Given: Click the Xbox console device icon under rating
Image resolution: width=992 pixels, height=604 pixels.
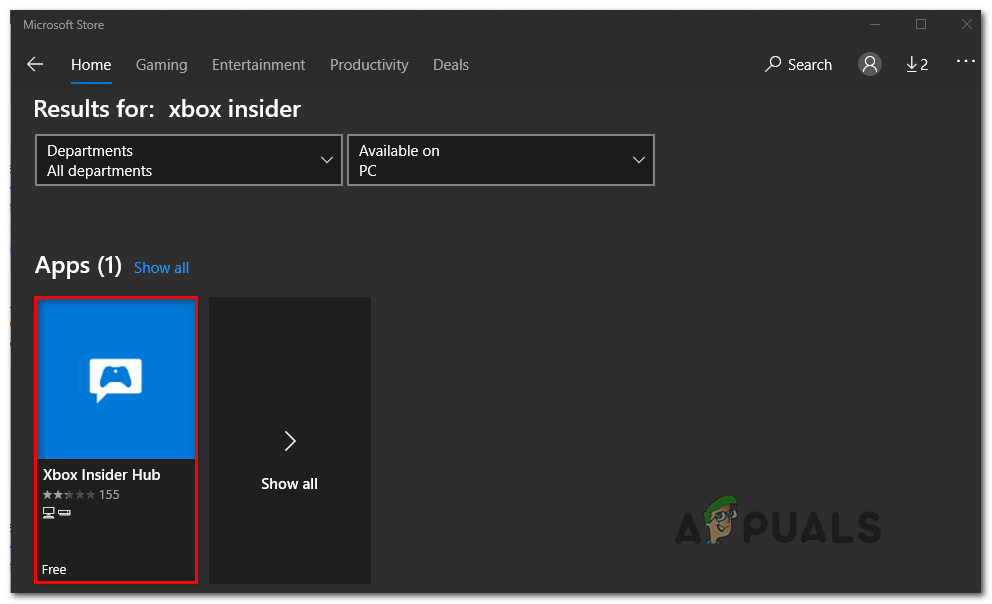Looking at the screenshot, I should (65, 512).
